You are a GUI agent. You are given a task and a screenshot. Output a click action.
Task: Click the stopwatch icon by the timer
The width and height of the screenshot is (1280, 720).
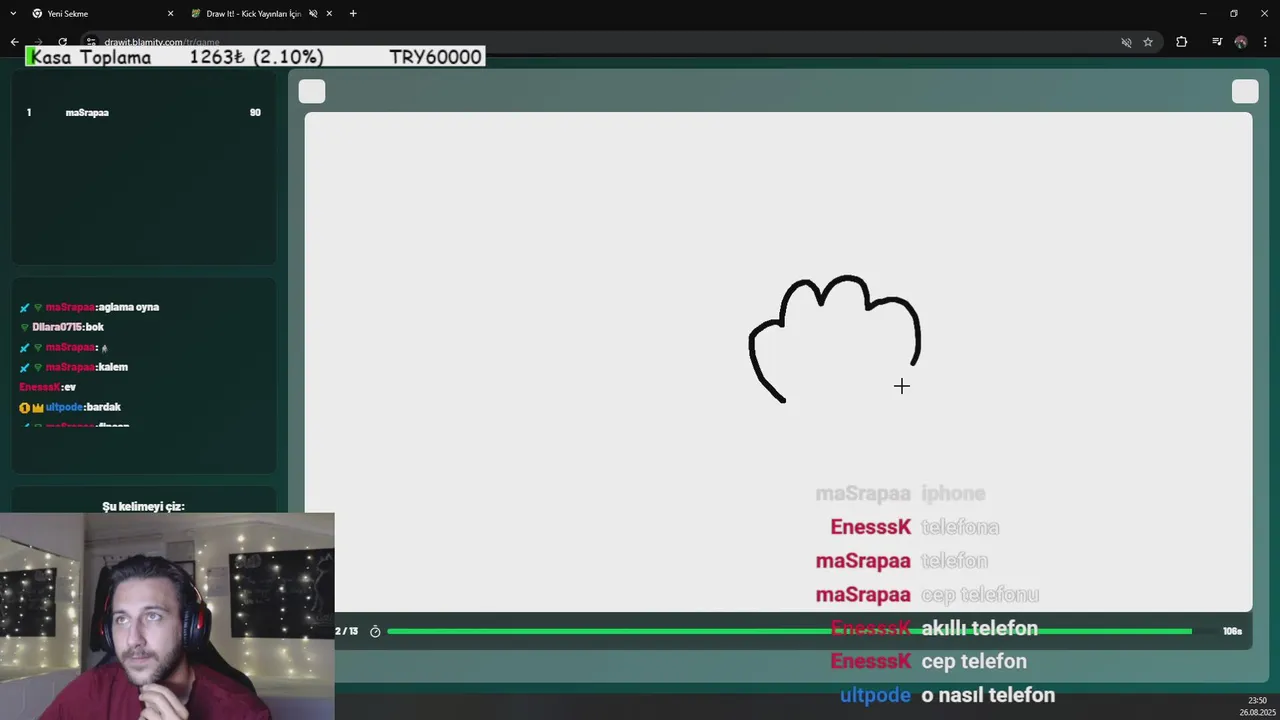pyautogui.click(x=375, y=632)
